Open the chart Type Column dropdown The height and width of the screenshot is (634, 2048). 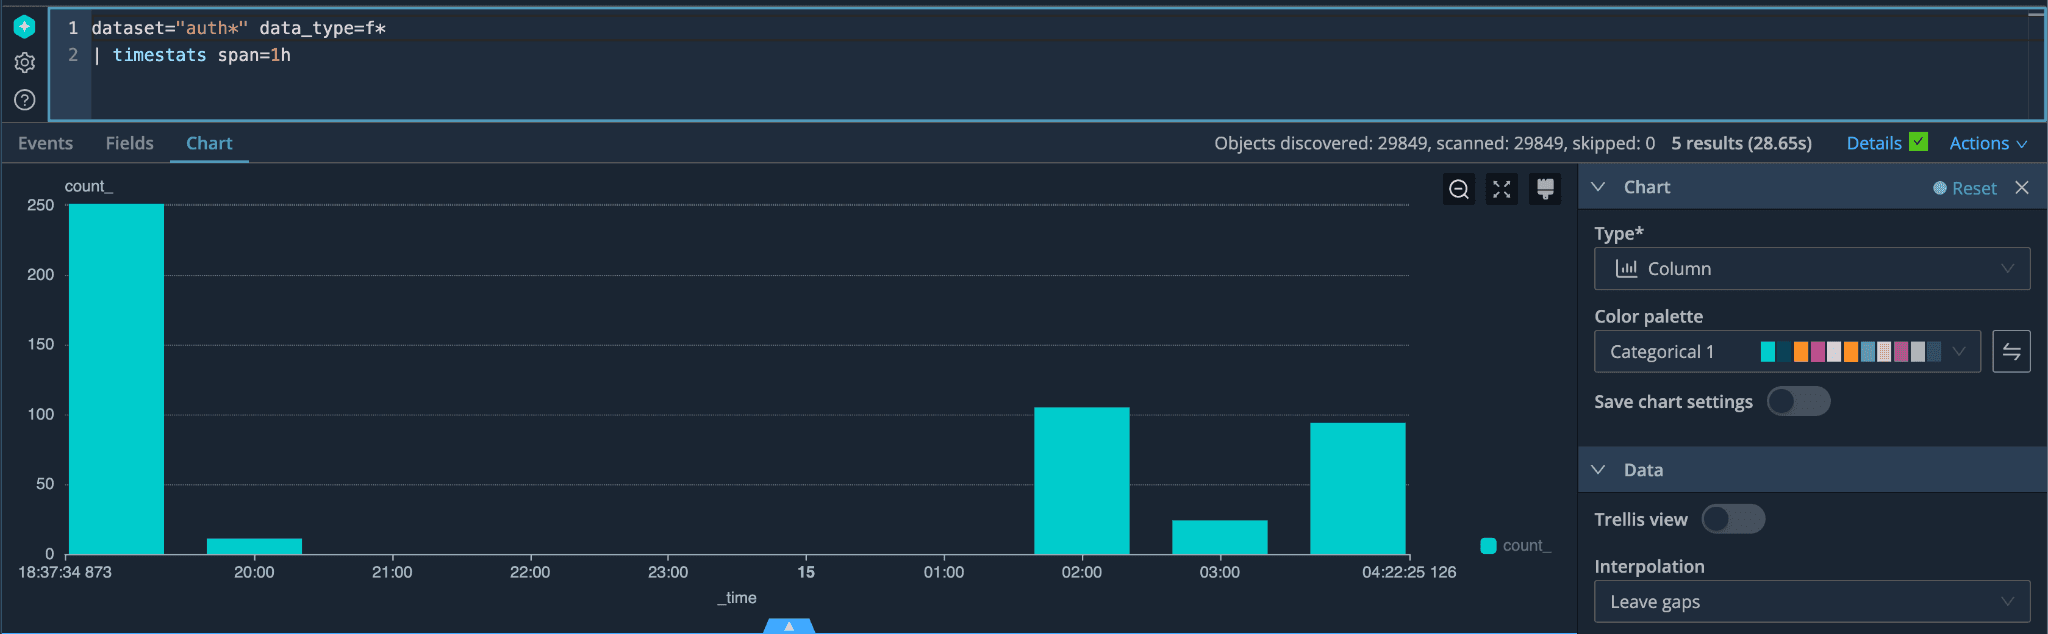click(1811, 269)
